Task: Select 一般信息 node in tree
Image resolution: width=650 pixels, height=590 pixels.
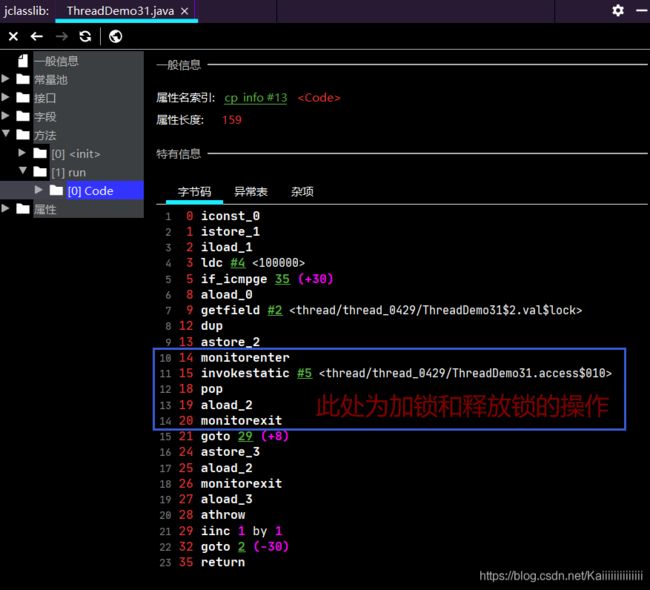Action: (56, 61)
